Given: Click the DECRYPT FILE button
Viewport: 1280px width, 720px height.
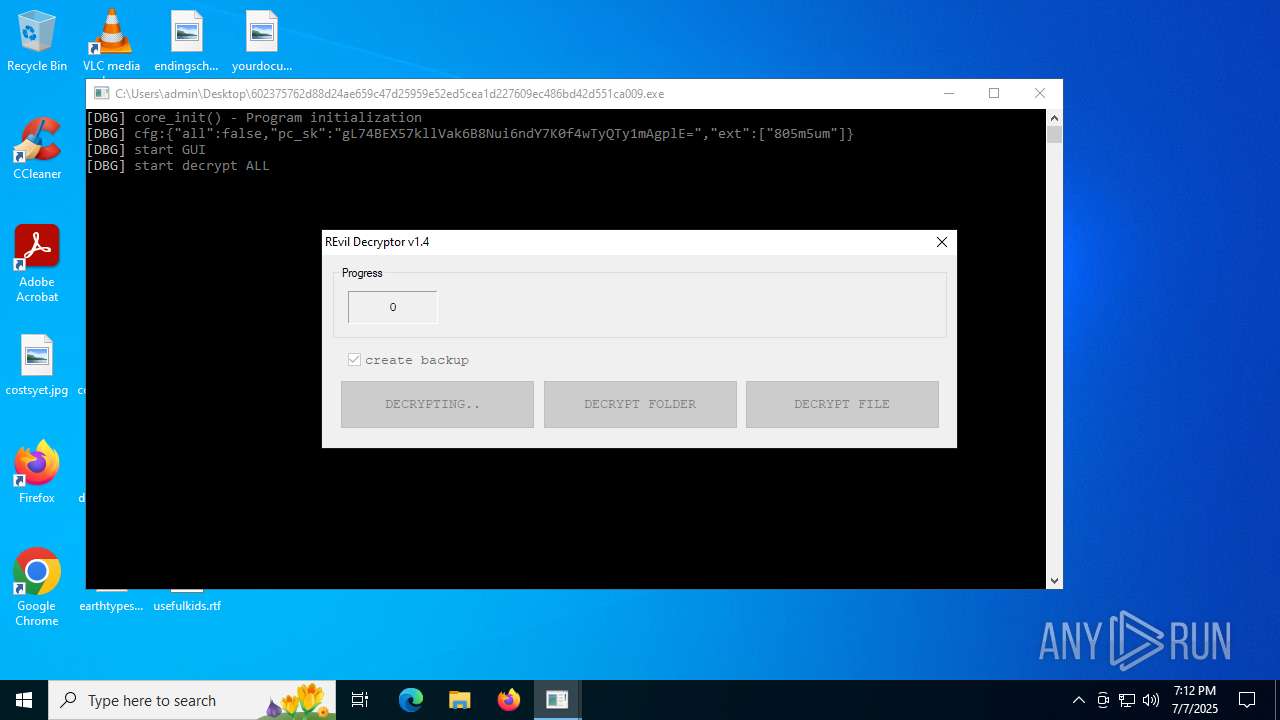Looking at the screenshot, I should [842, 404].
